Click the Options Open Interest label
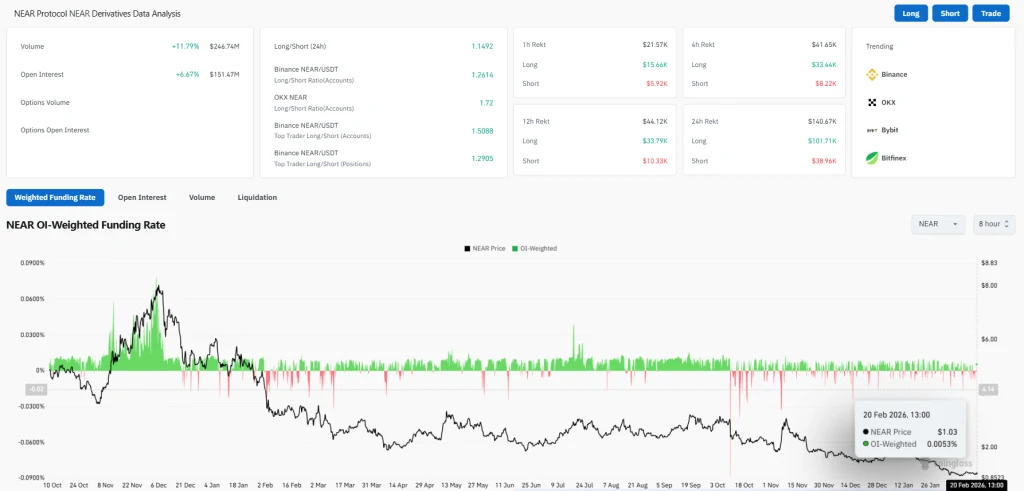Viewport: 1024px width, 491px height. pos(54,130)
